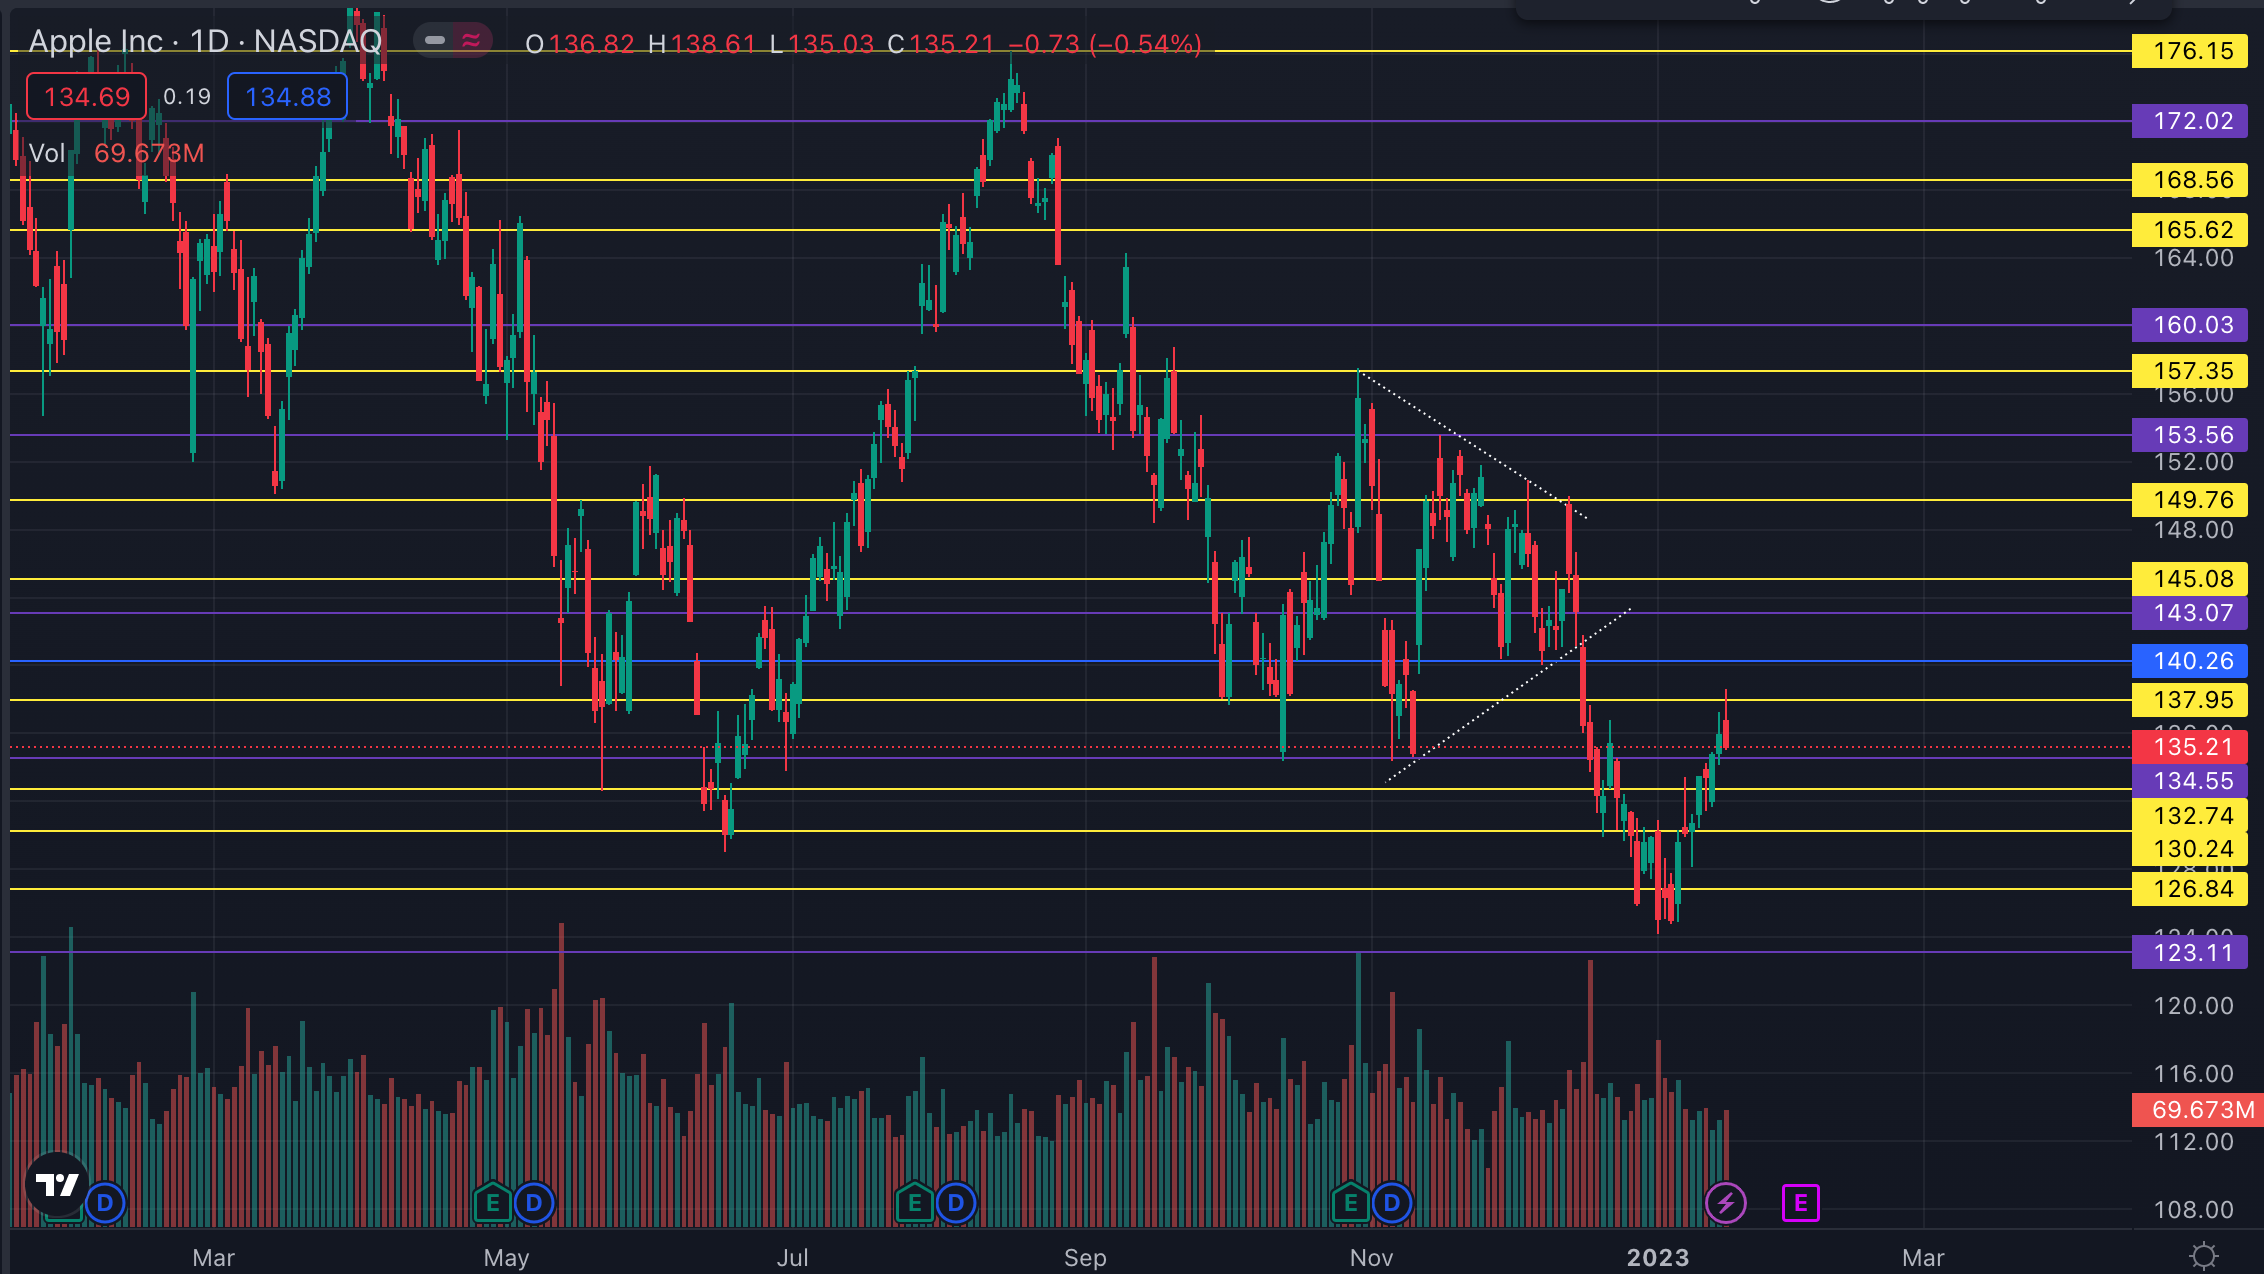Screen dimensions: 2264x1274
Task: Select the 145.08 yellow price label
Action: [2190, 579]
